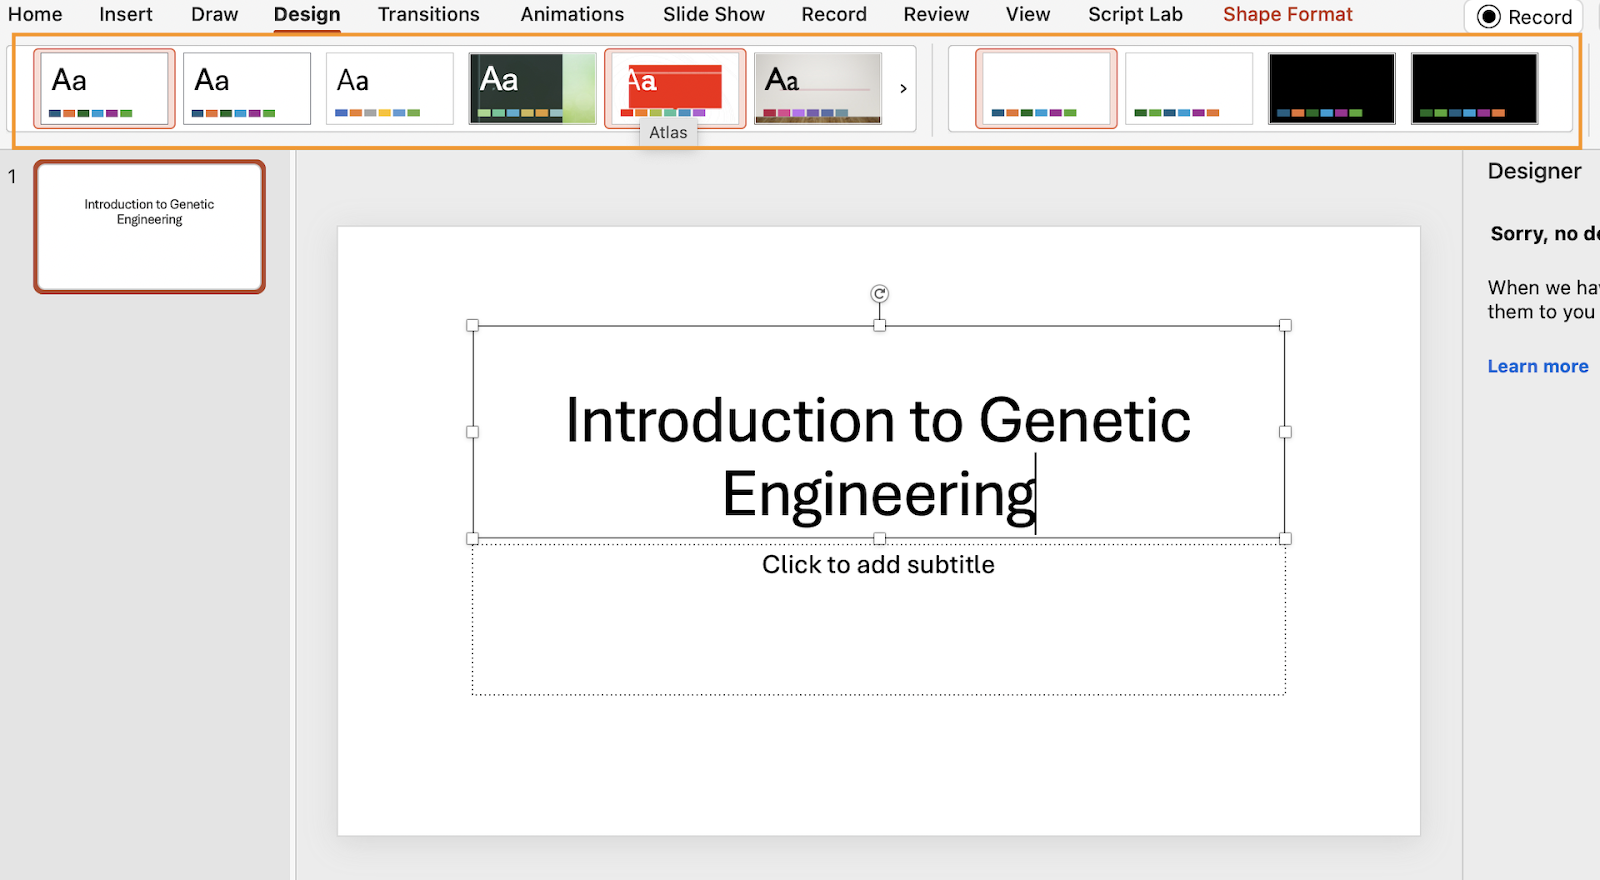Click the rotation handle above the title box

coord(879,294)
